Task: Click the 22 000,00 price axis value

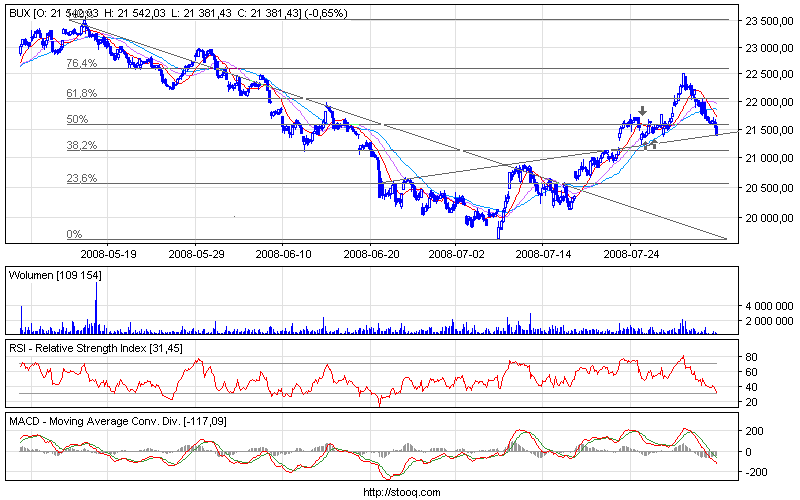Action: [x=769, y=102]
